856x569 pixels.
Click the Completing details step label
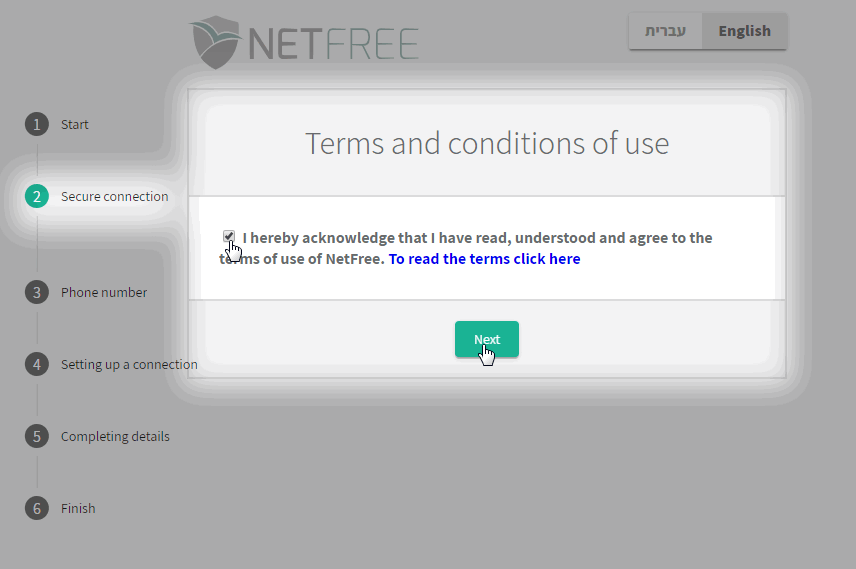pos(115,437)
